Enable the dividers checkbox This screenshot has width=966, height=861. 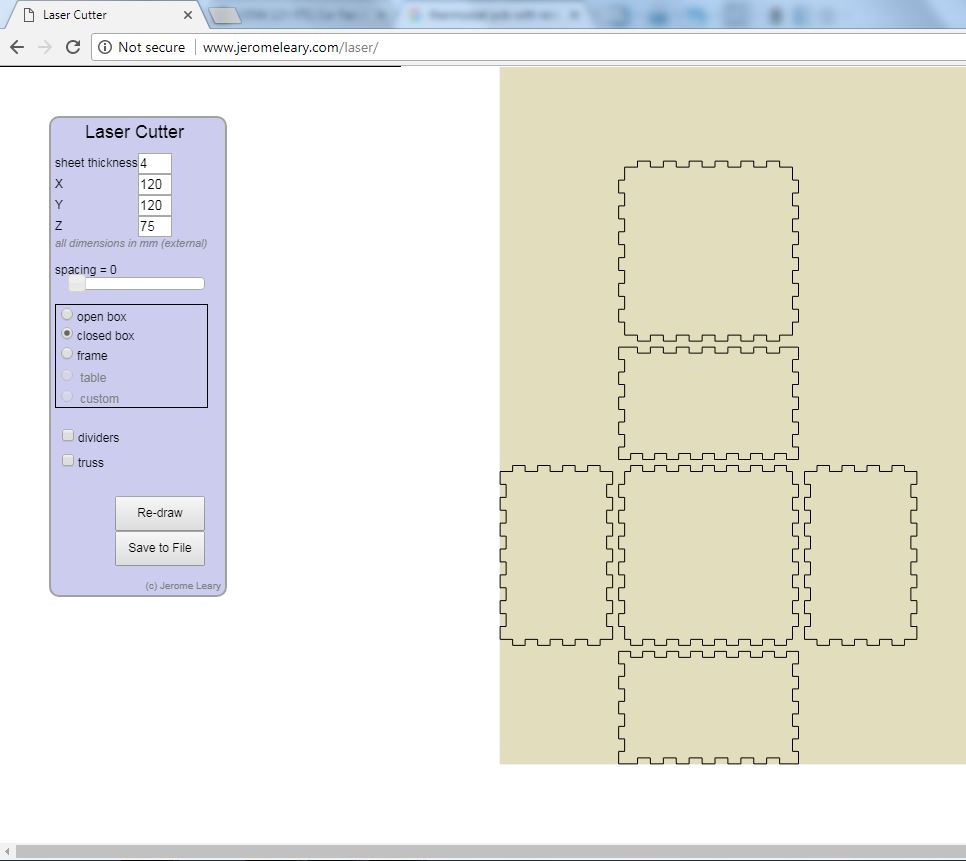point(67,435)
